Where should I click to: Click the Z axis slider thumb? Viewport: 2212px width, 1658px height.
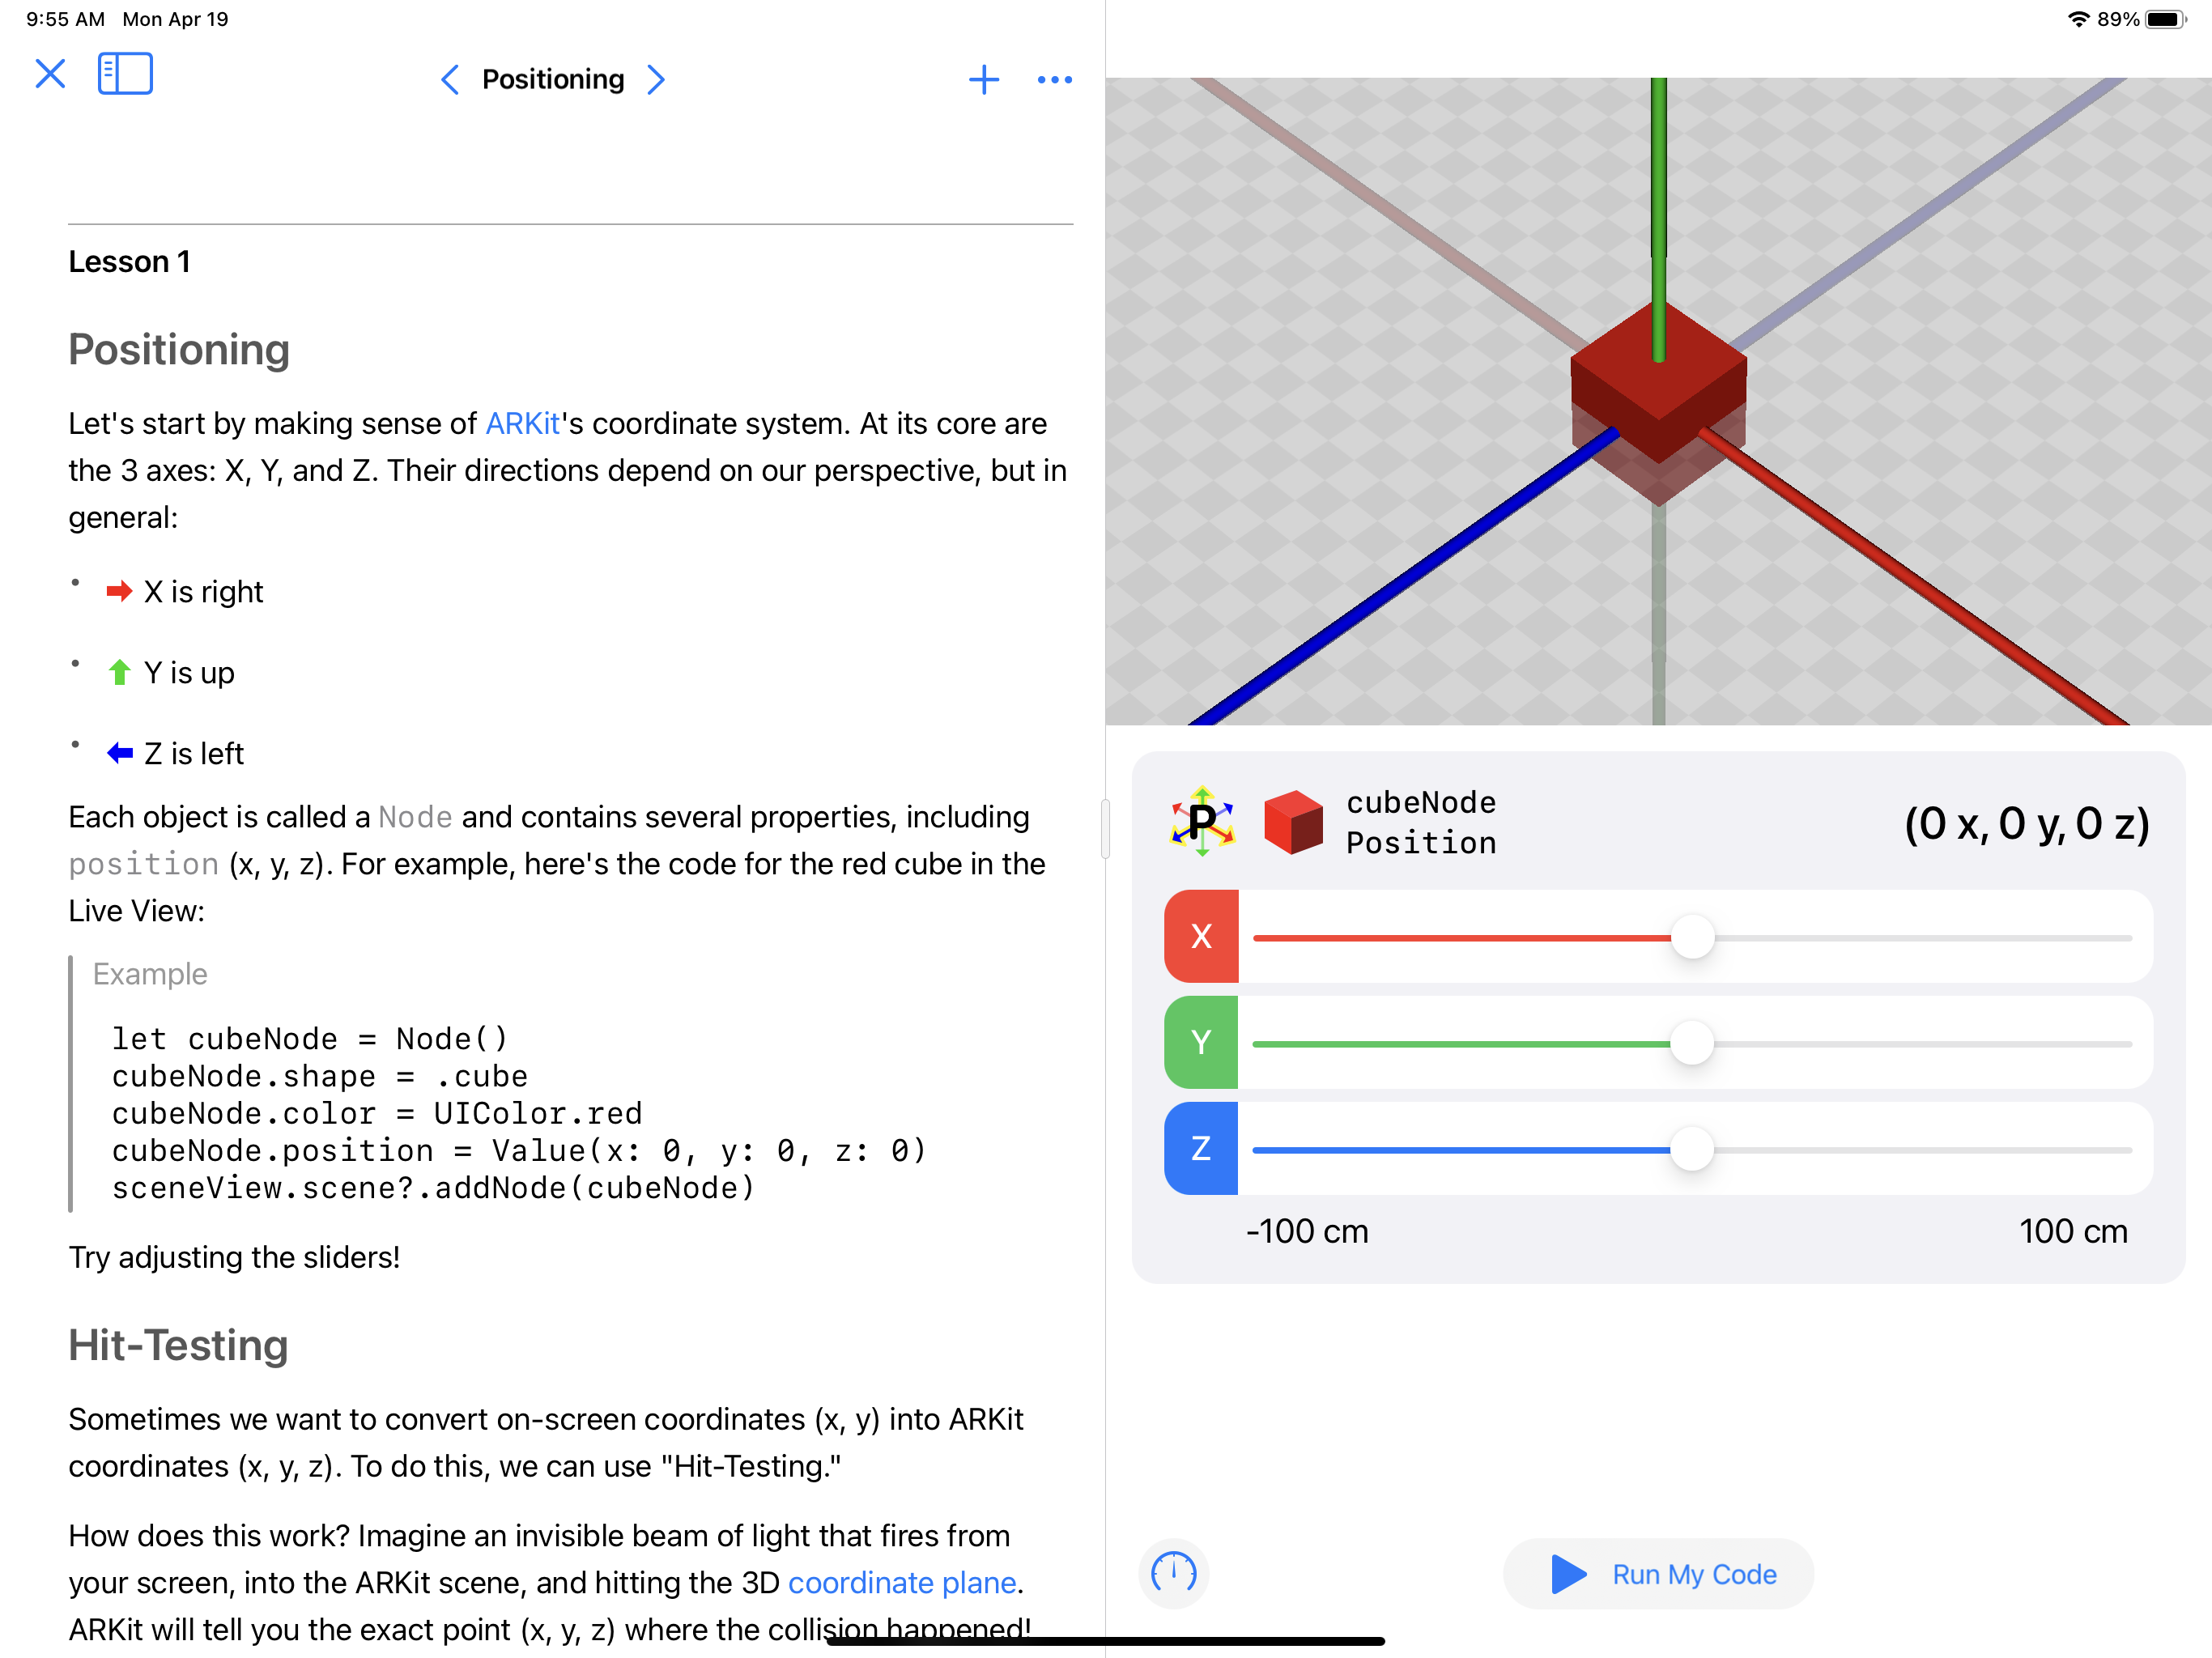tap(1692, 1150)
